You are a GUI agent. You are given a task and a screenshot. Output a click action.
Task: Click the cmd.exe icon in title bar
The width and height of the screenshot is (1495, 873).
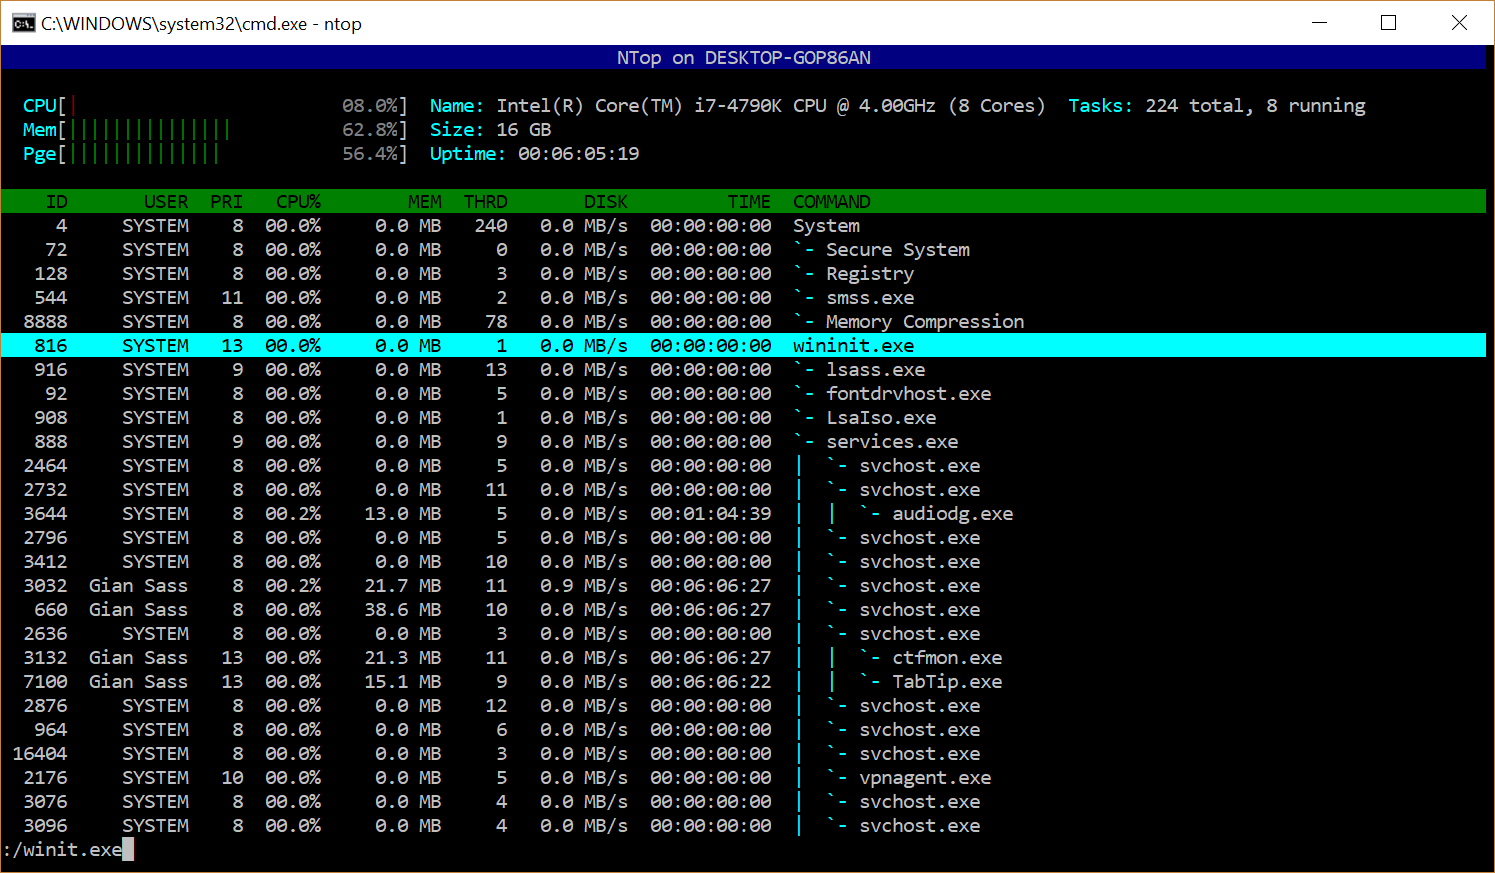pos(23,23)
